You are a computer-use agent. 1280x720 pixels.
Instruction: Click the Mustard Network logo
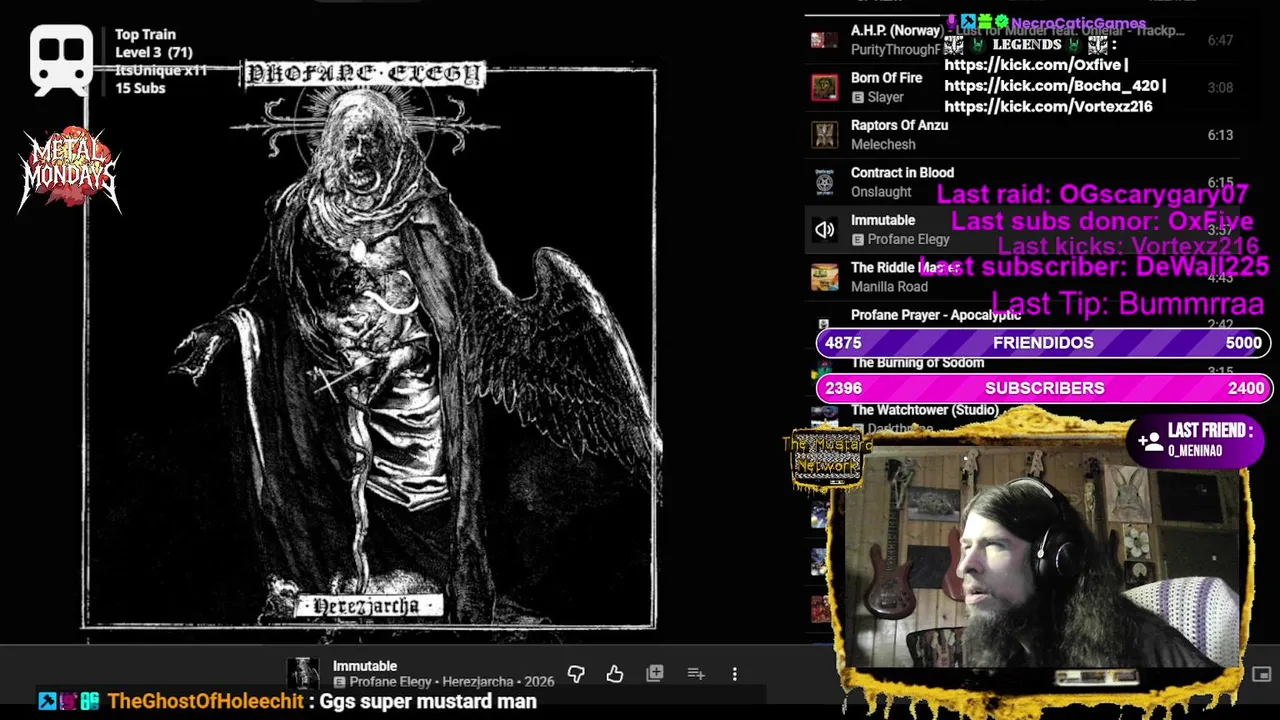[827, 460]
